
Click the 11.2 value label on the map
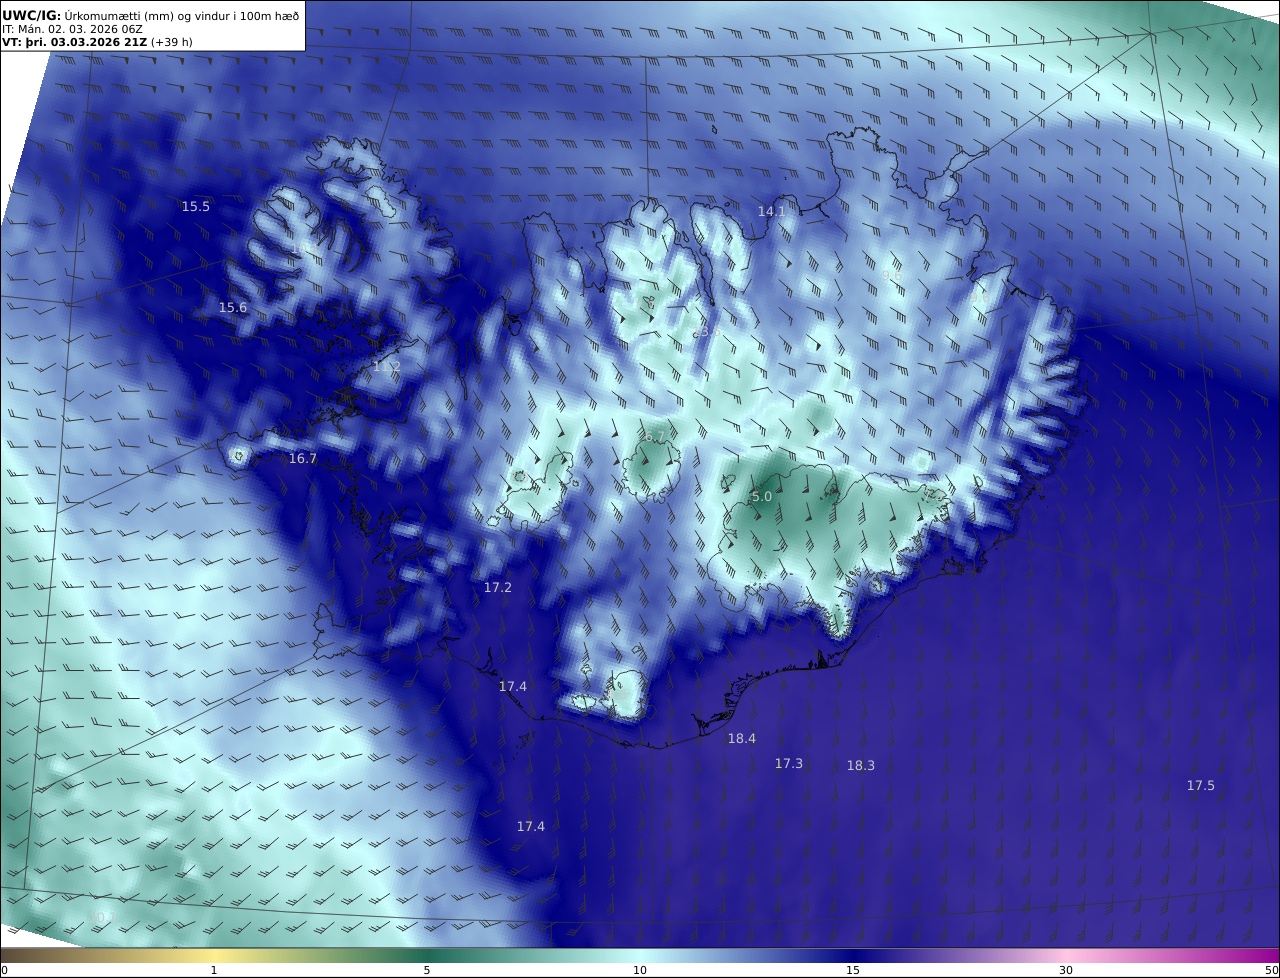(386, 367)
